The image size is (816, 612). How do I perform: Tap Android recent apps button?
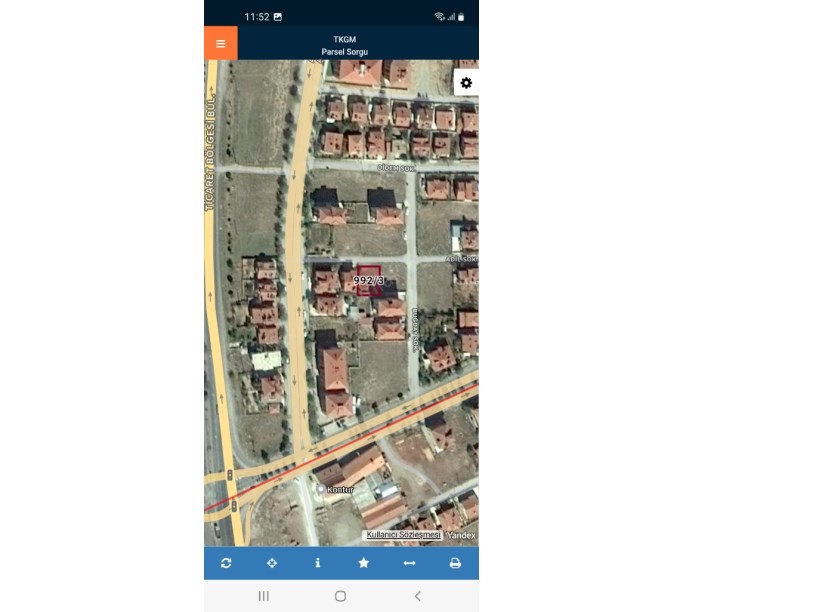264,596
